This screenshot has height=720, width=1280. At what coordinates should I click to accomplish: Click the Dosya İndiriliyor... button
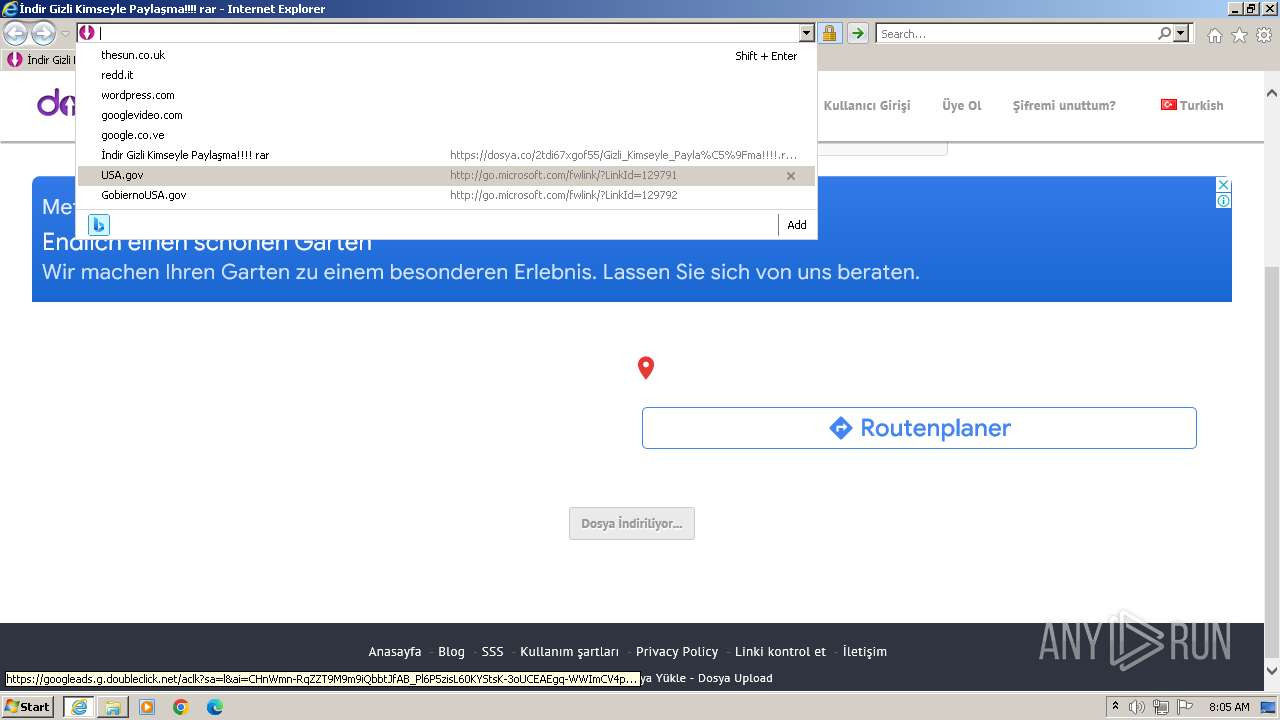[632, 523]
